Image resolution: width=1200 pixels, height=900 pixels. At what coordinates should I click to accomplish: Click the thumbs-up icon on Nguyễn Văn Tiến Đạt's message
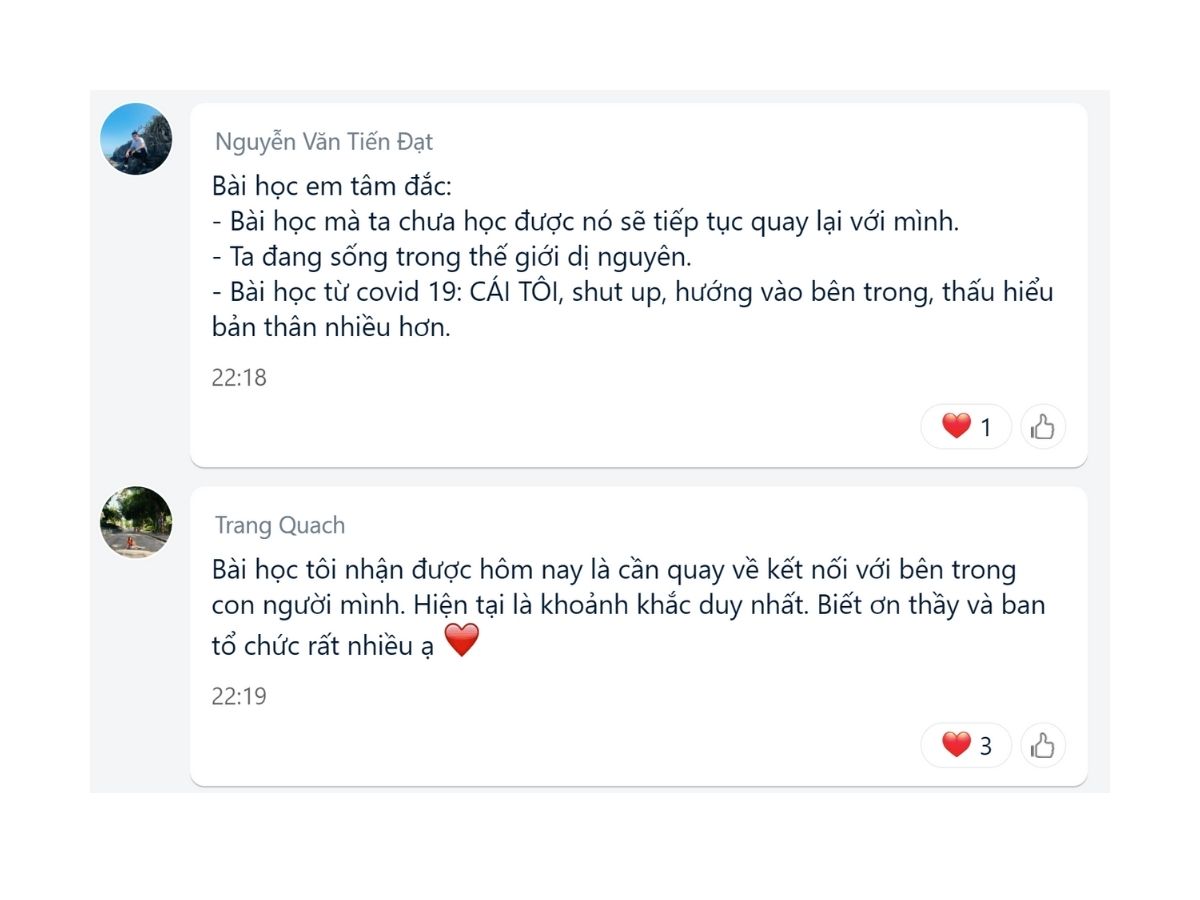pos(1043,427)
